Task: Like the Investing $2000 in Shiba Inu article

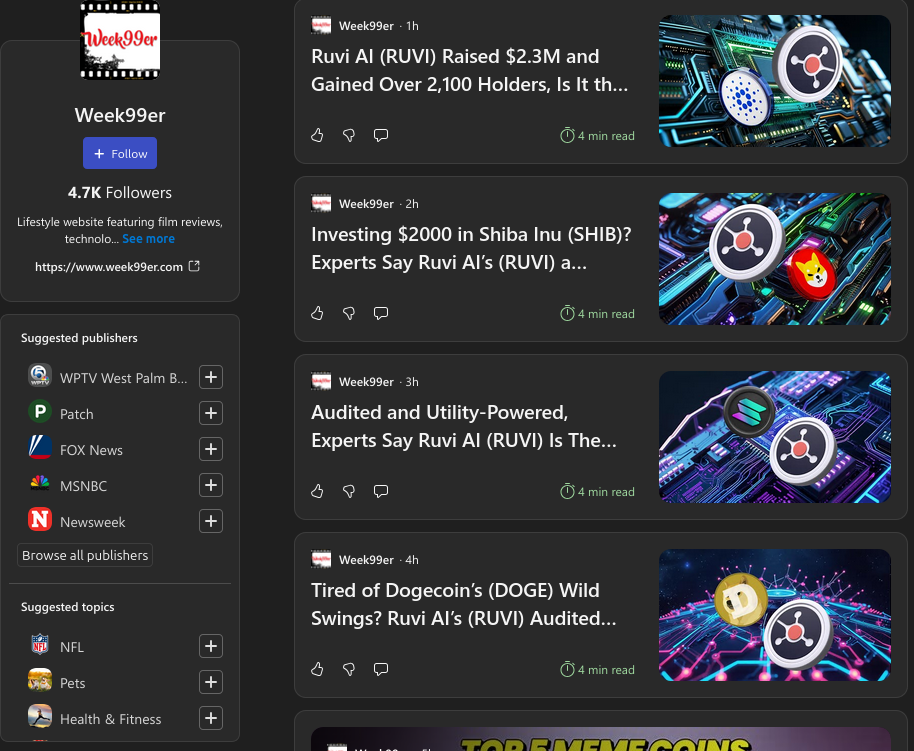Action: (x=317, y=313)
